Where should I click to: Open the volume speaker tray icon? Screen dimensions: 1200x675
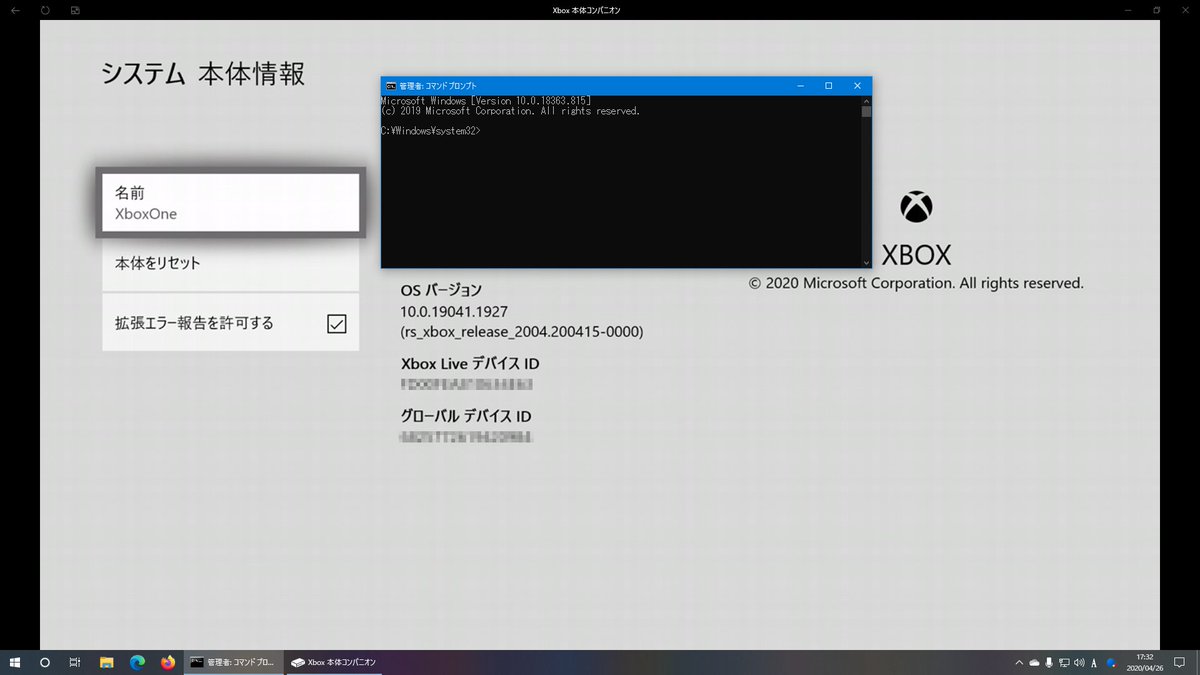coord(1079,662)
